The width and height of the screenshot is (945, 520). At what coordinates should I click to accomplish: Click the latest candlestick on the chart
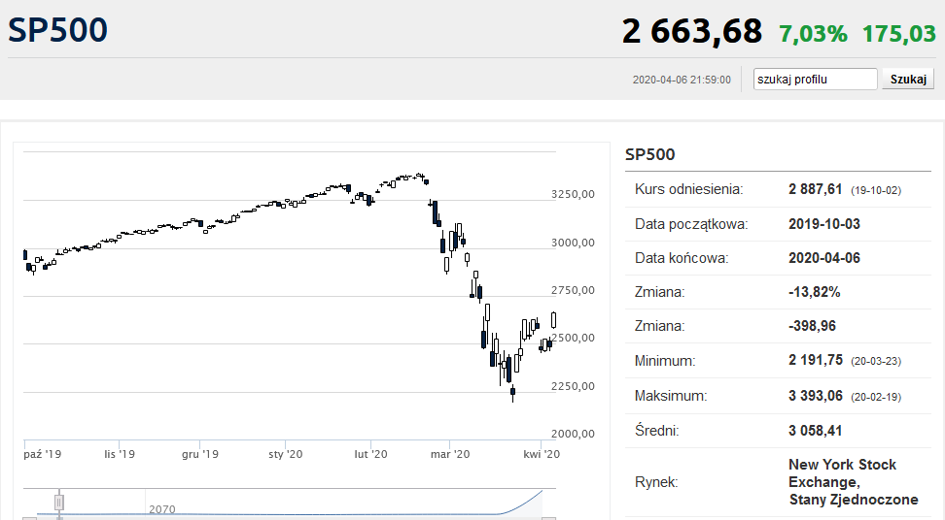coord(554,320)
